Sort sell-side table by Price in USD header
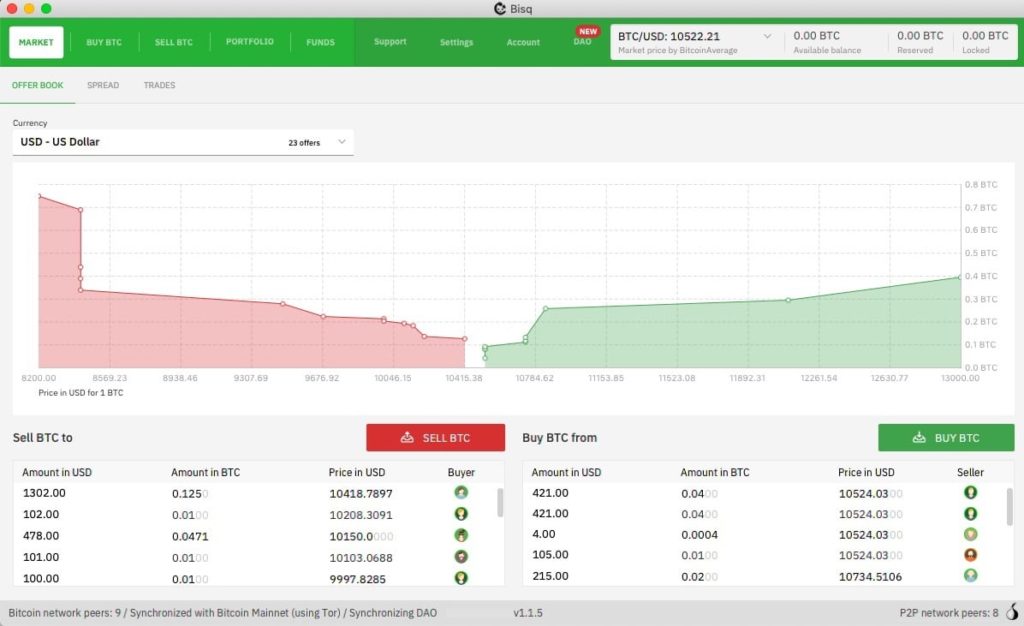Image resolution: width=1024 pixels, height=626 pixels. point(357,472)
